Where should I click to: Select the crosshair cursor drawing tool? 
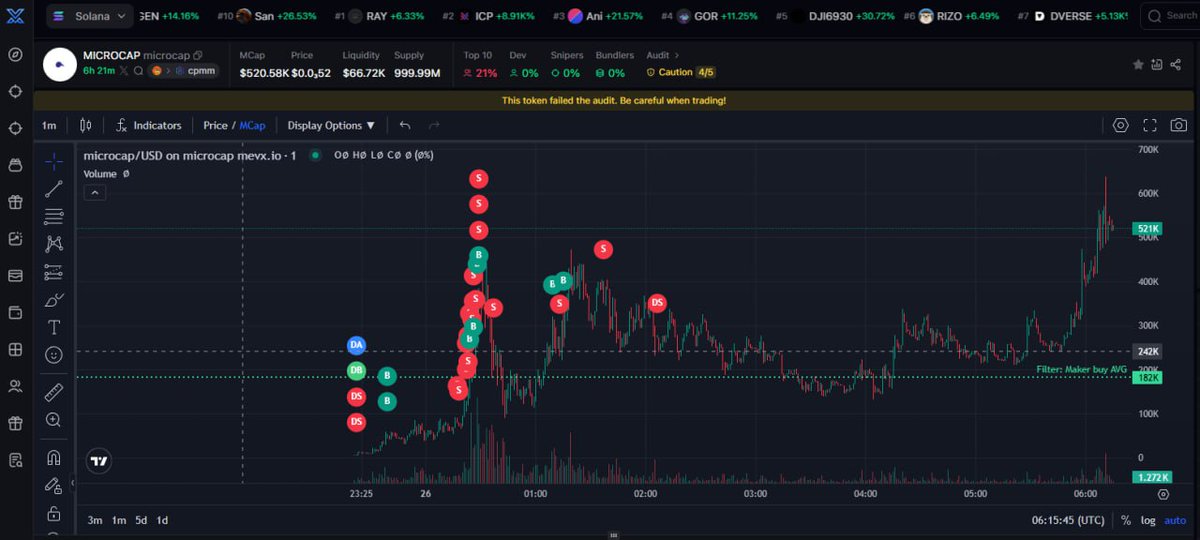[x=54, y=162]
